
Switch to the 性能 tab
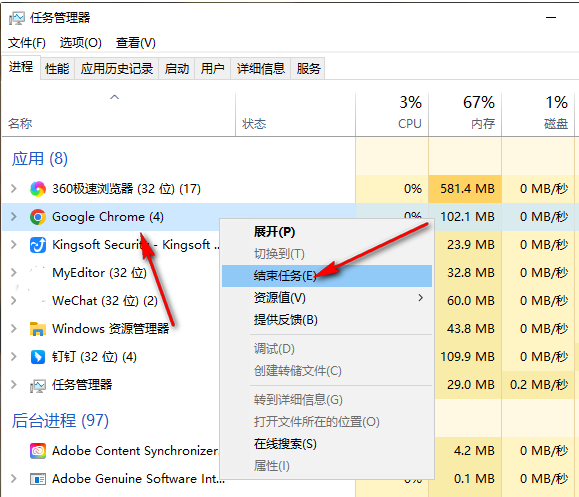click(57, 69)
